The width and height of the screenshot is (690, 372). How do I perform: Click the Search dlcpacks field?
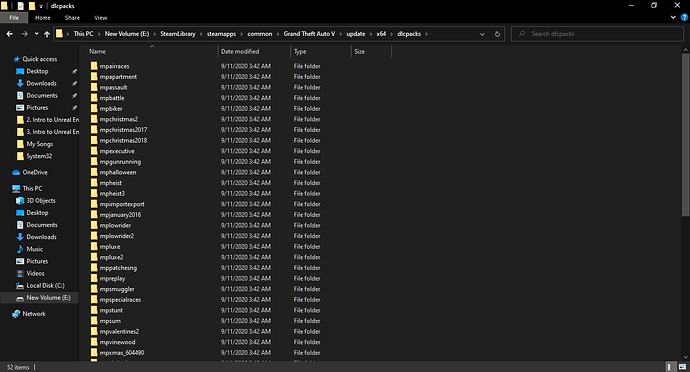pyautogui.click(x=597, y=34)
